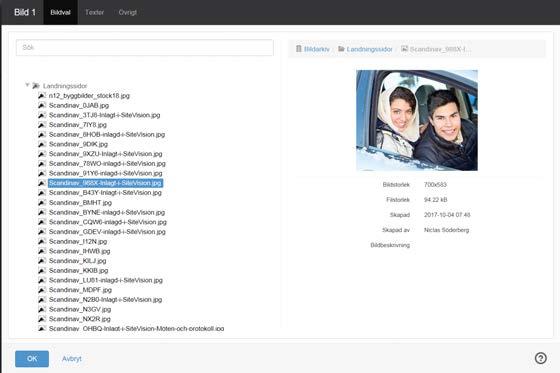
Task: Select file Scandinav_3TJ8-Inlagt-i-SiteVision.jpg
Action: tap(105, 115)
